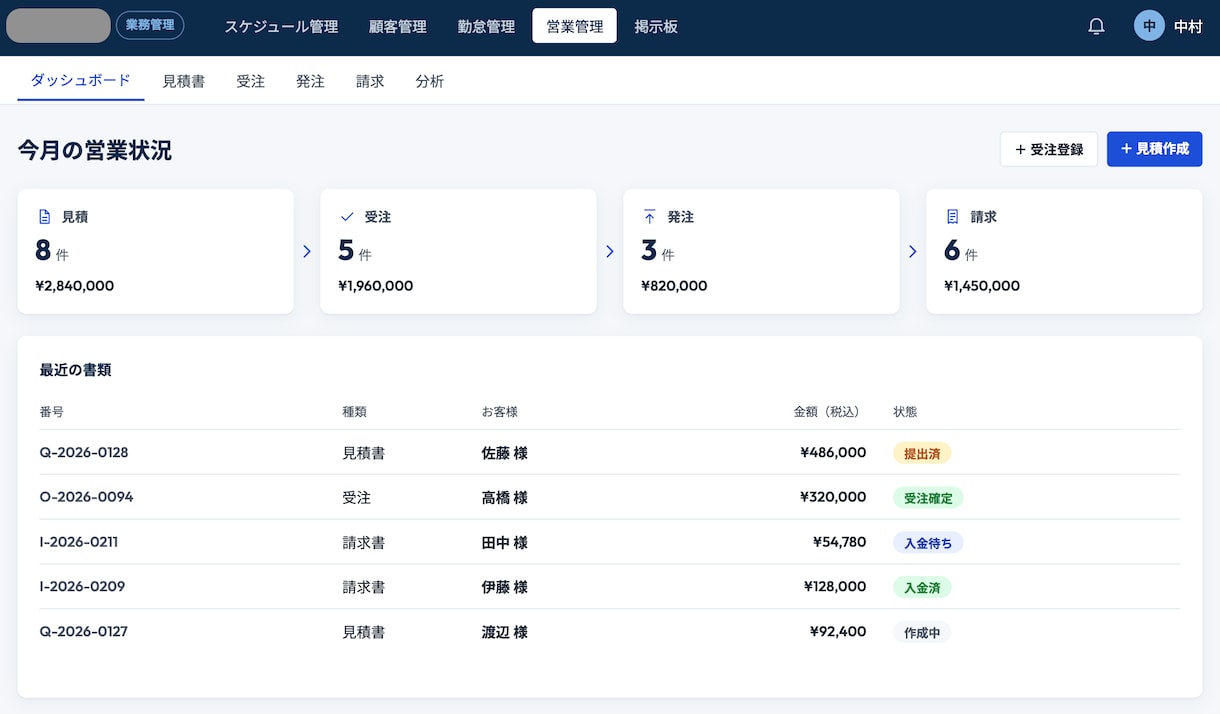Screen dimensions: 1220x714
Task: Click the chevron between 受注 and 発注 cards
Action: (610, 252)
